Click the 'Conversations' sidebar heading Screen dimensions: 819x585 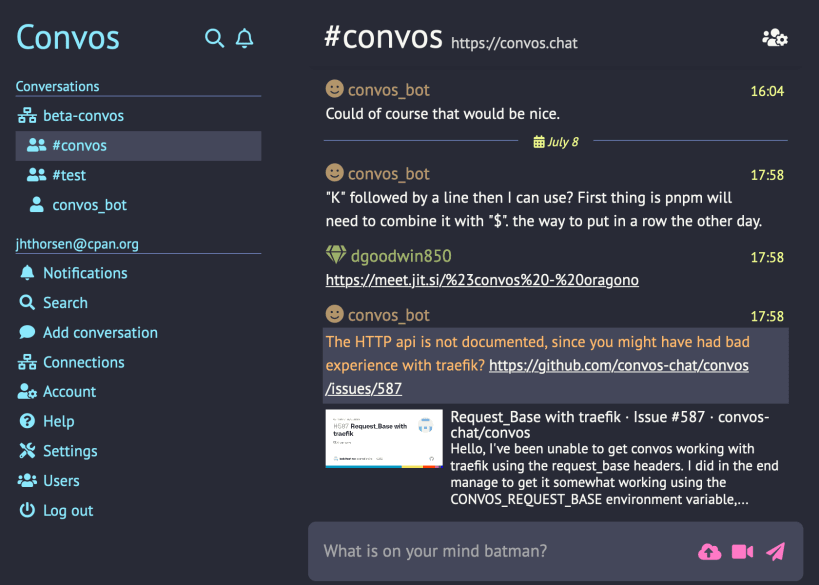pos(57,86)
